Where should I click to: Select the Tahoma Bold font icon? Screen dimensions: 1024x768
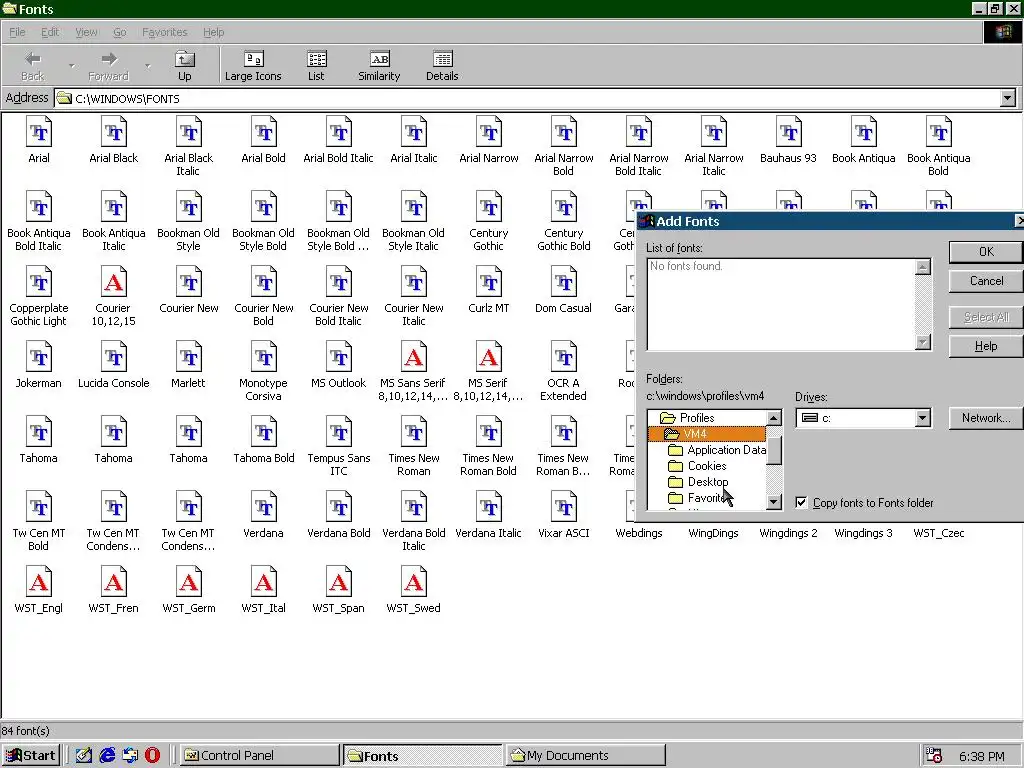[264, 432]
